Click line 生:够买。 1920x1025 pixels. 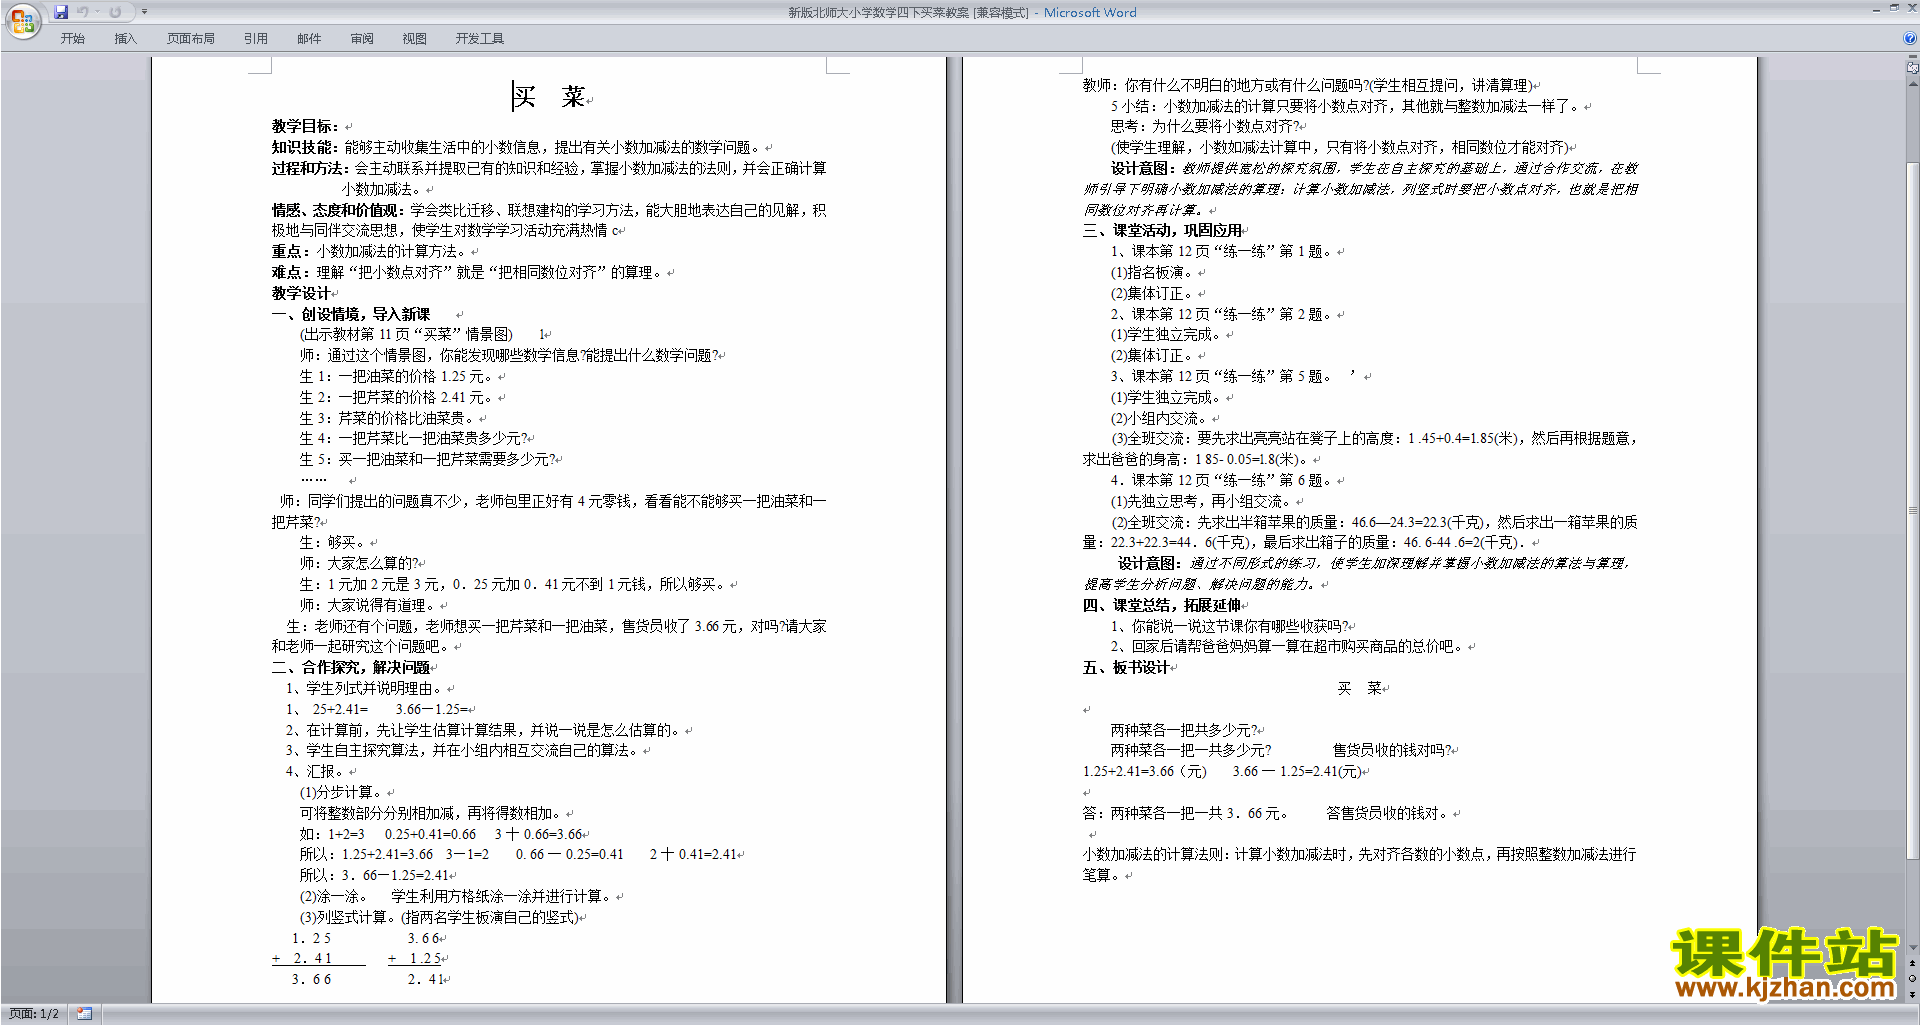(x=333, y=542)
